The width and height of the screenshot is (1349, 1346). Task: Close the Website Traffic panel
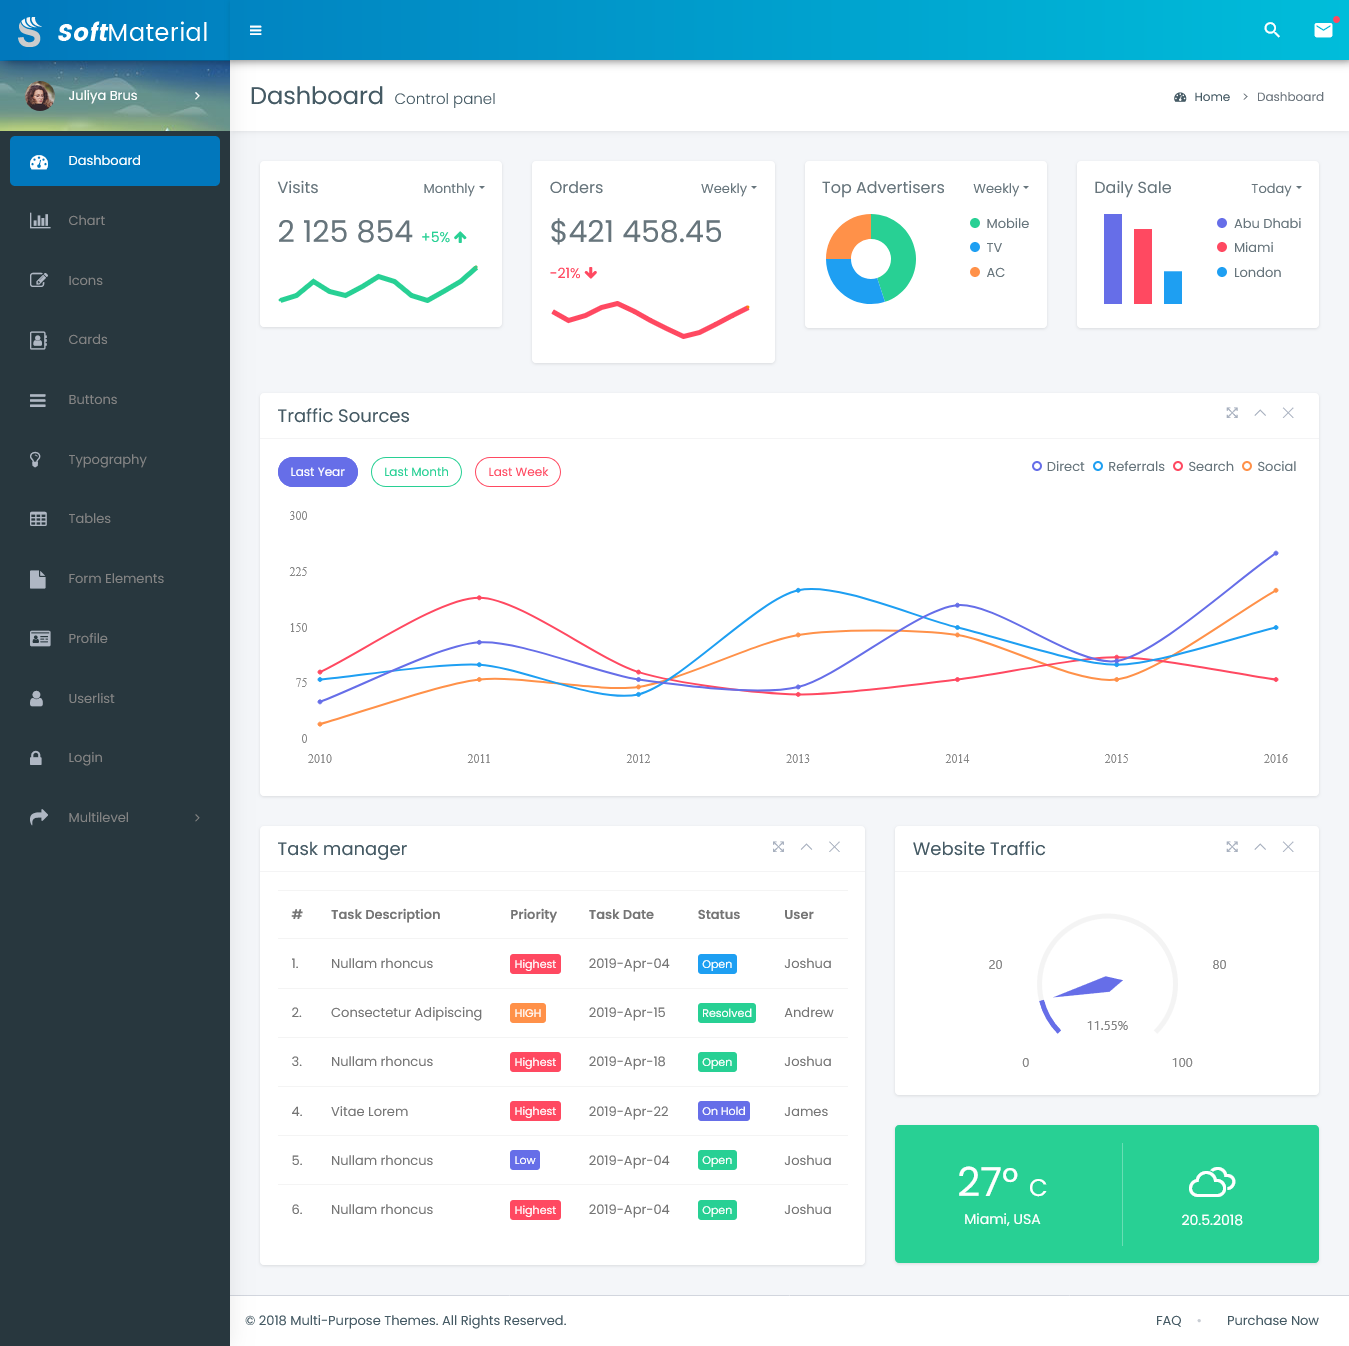[1288, 847]
